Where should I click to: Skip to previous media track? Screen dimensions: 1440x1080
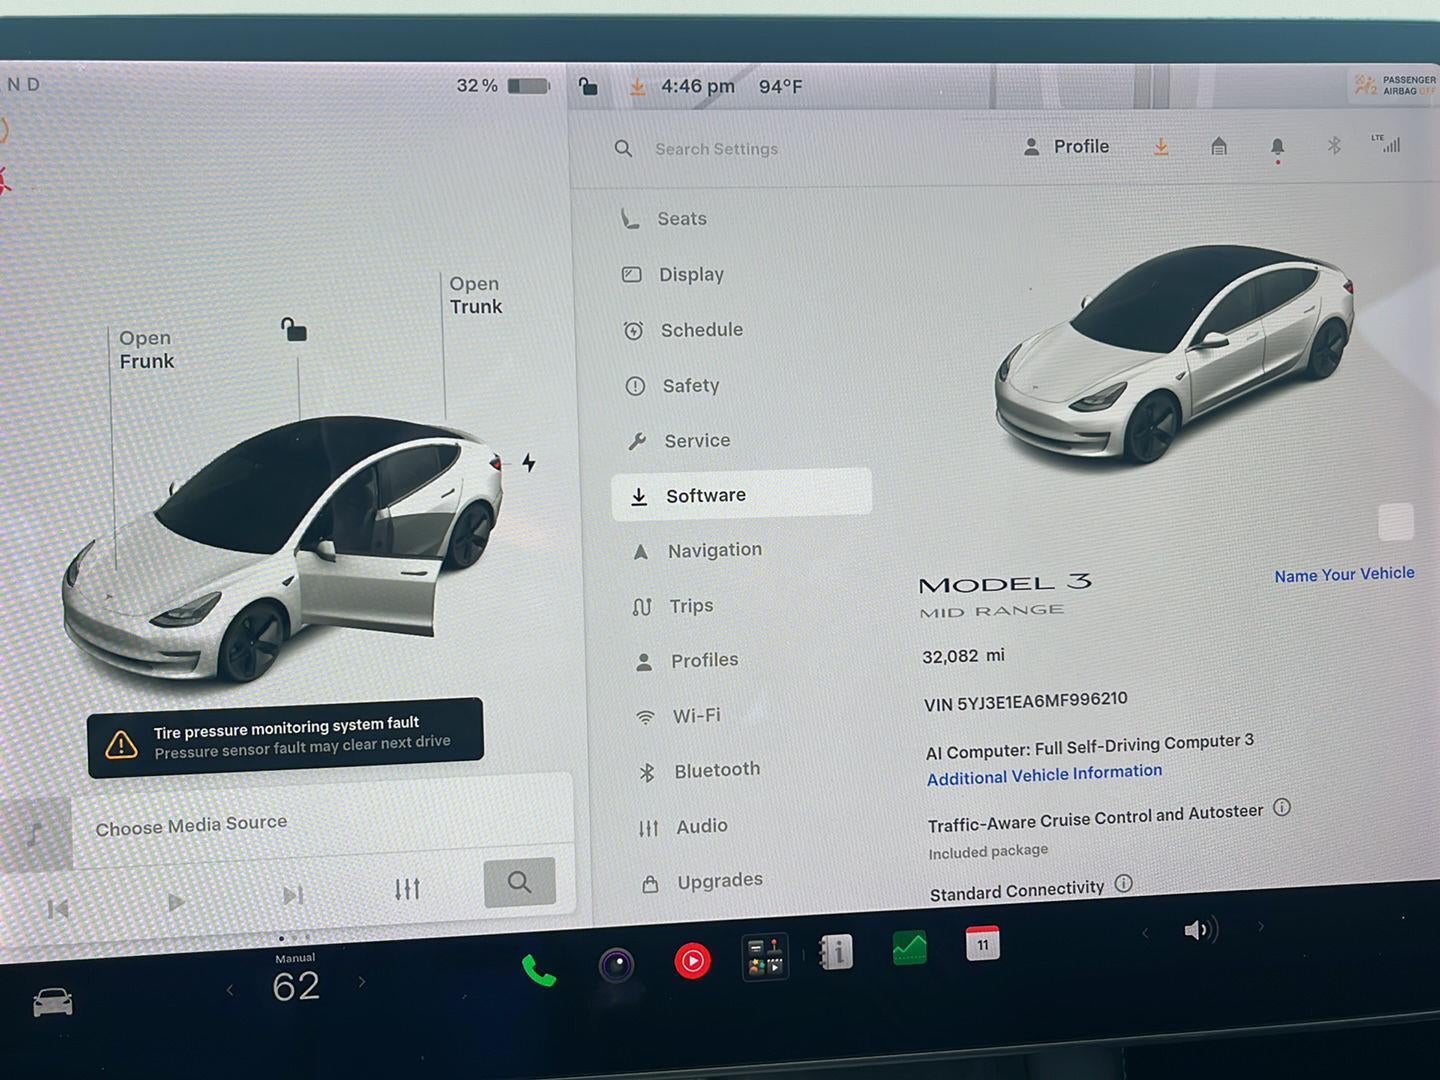(58, 908)
